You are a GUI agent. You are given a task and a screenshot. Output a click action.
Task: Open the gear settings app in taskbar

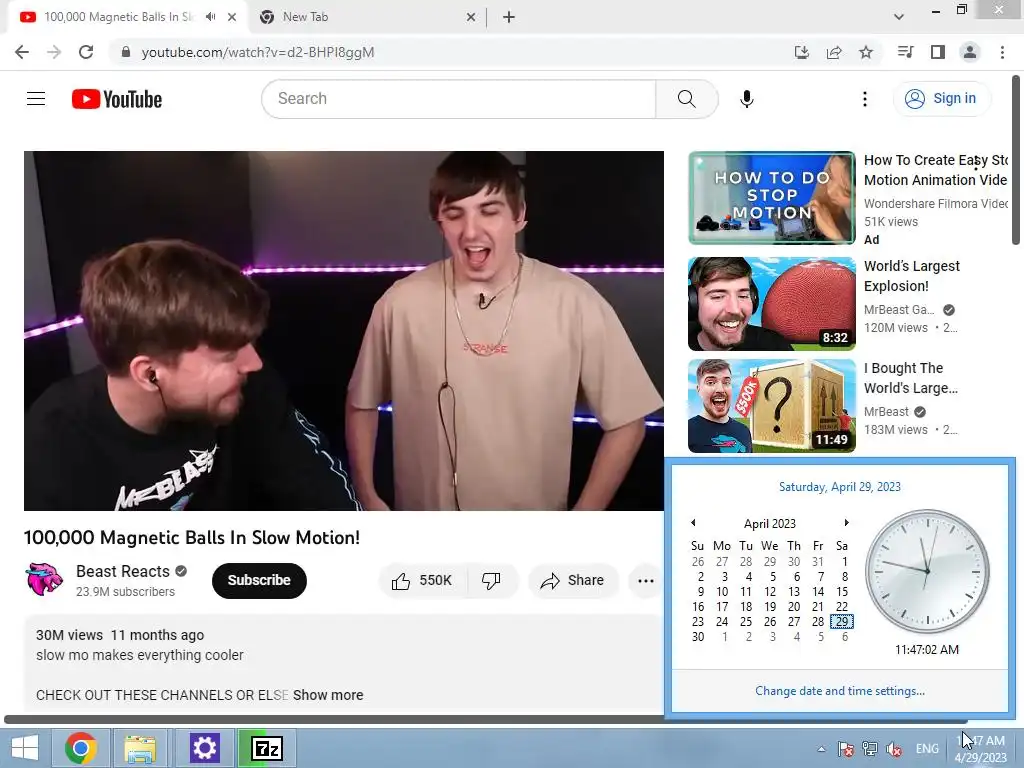pyautogui.click(x=204, y=748)
